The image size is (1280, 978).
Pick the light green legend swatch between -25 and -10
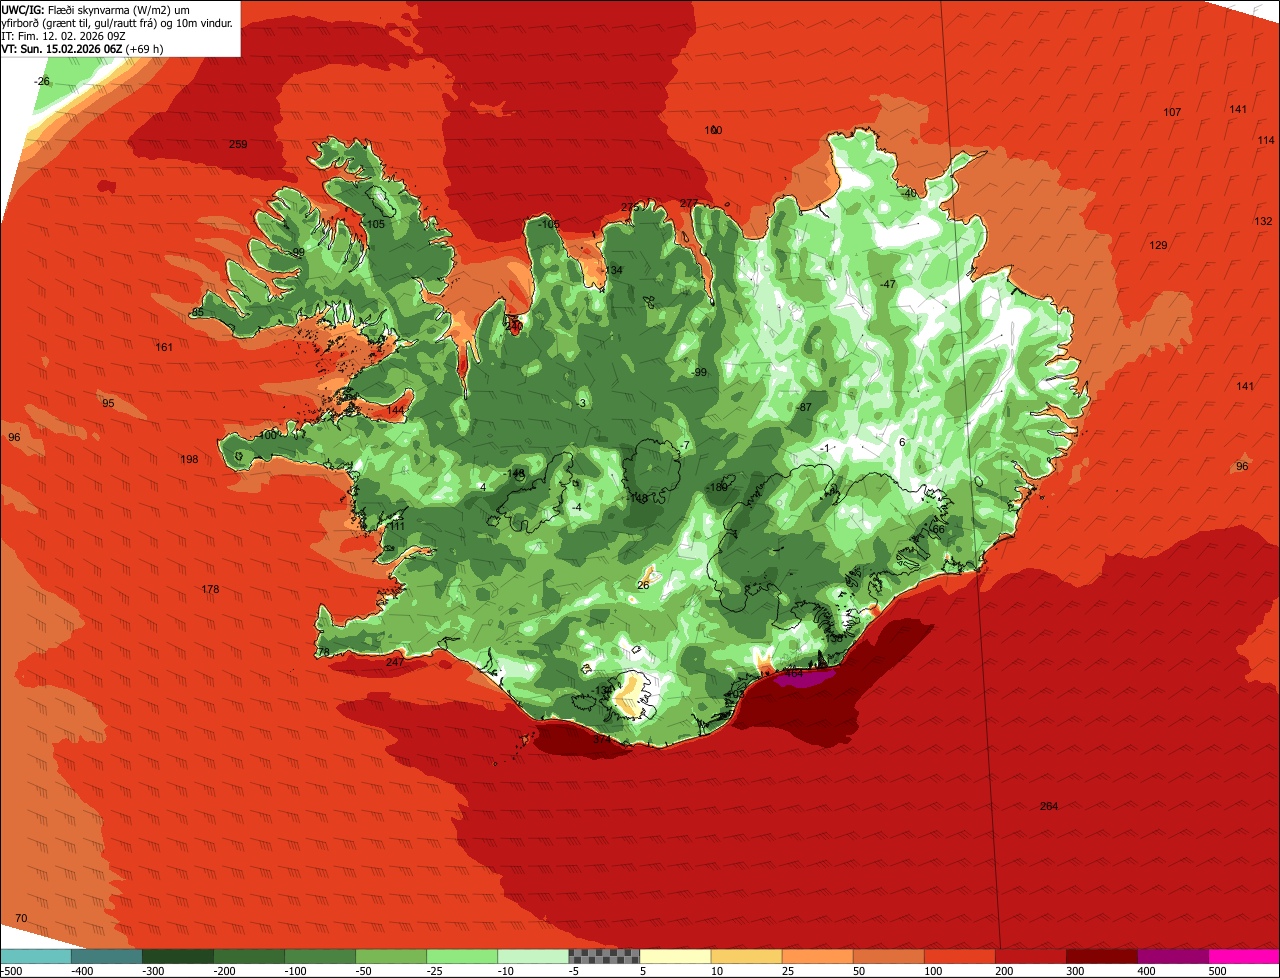[462, 956]
